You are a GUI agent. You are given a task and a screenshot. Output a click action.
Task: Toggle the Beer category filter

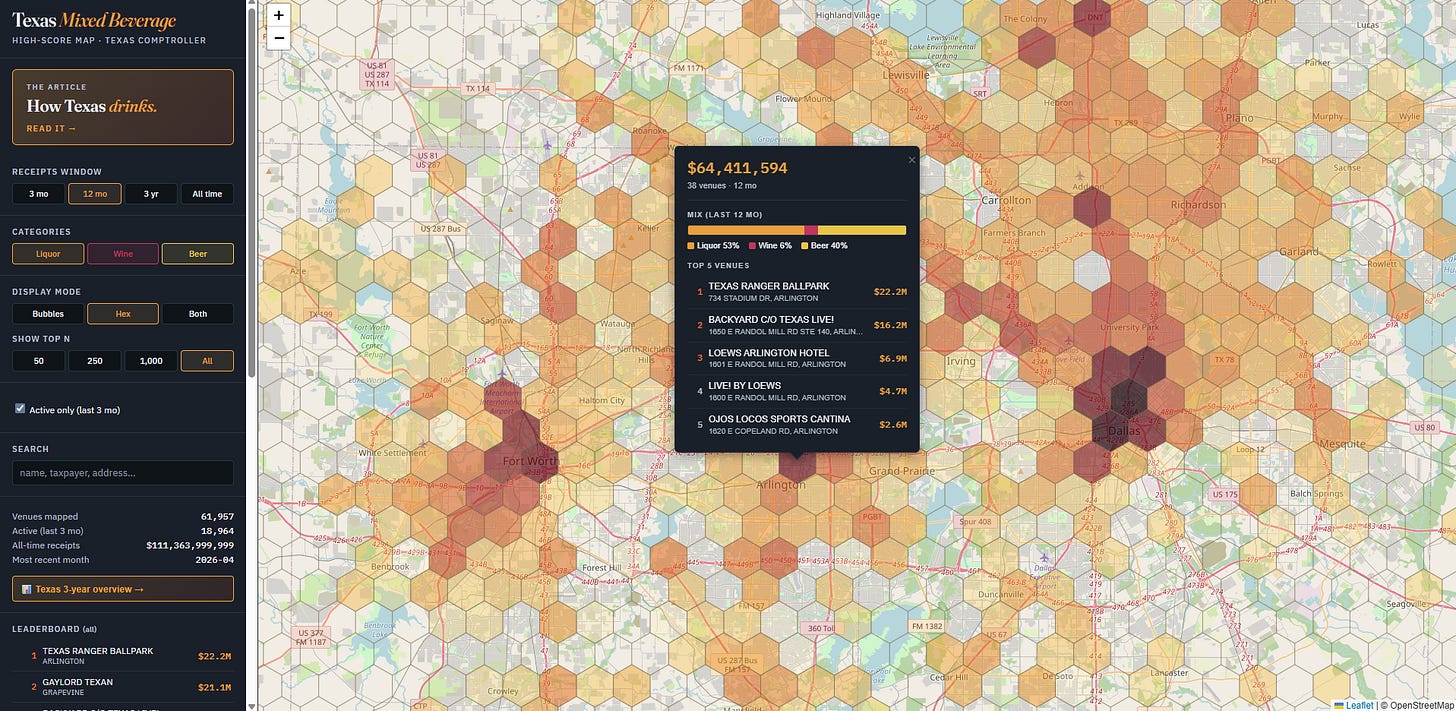(x=198, y=254)
